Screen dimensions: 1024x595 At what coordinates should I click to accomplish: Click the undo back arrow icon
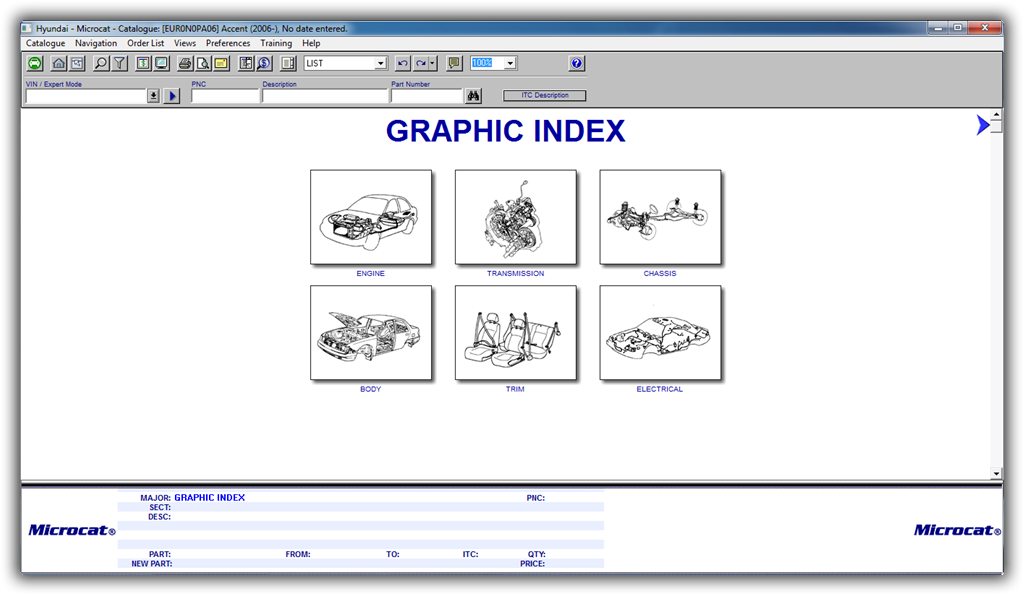click(403, 63)
